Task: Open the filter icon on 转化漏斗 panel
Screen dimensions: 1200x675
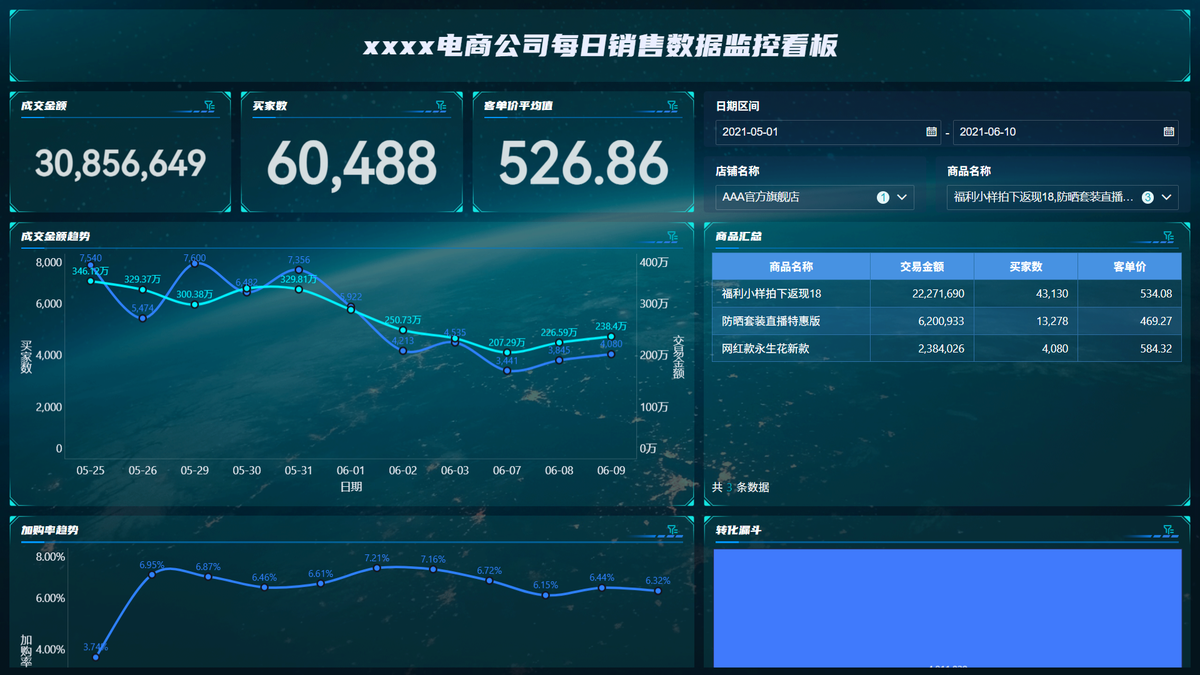Action: 1168,530
